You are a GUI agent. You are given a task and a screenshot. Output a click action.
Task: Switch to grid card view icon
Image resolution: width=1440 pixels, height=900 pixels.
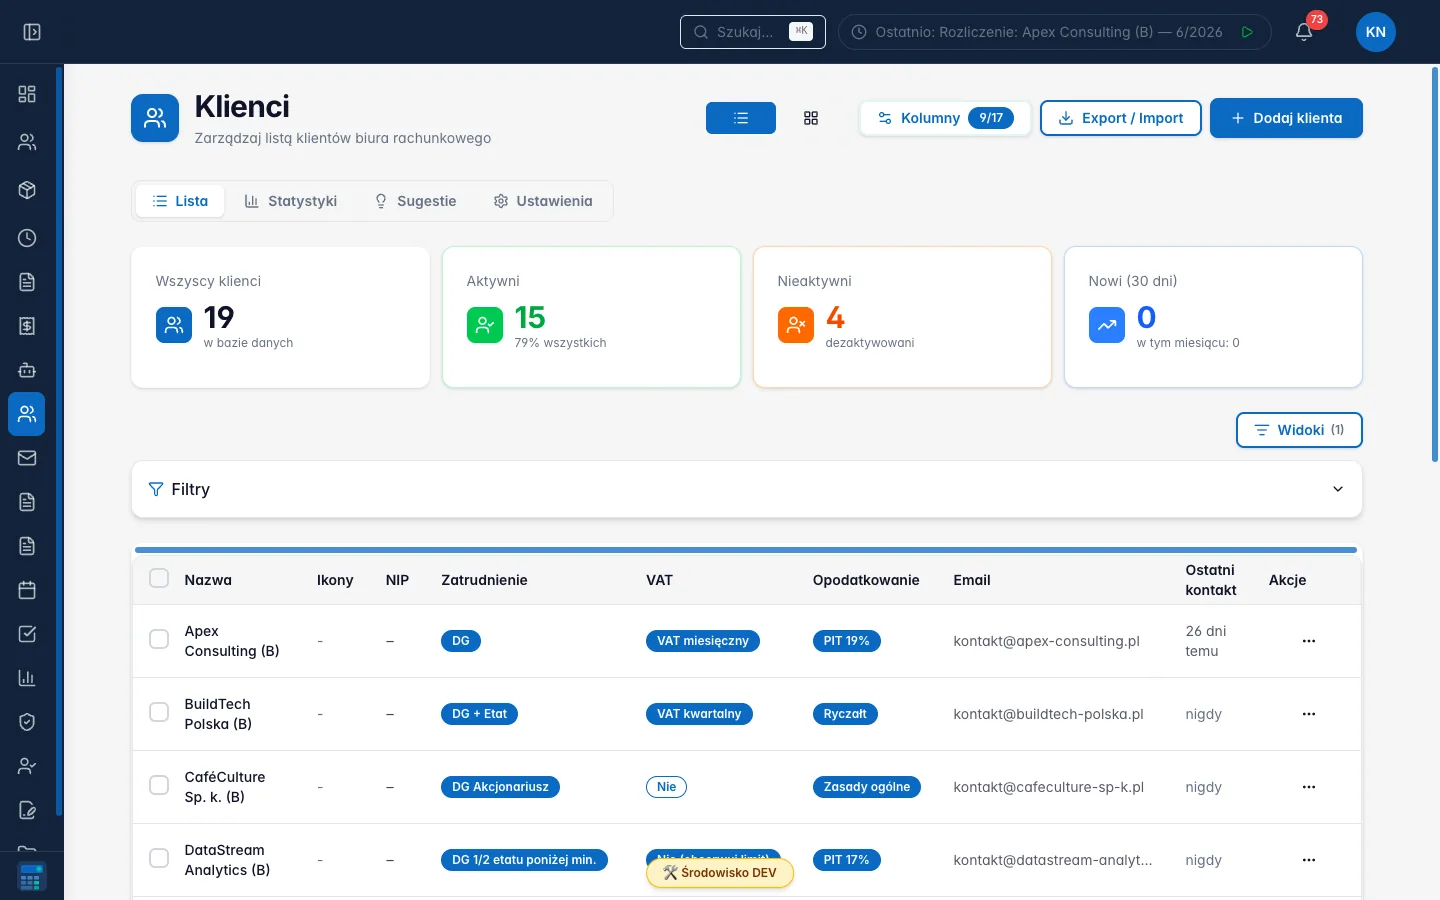click(811, 118)
